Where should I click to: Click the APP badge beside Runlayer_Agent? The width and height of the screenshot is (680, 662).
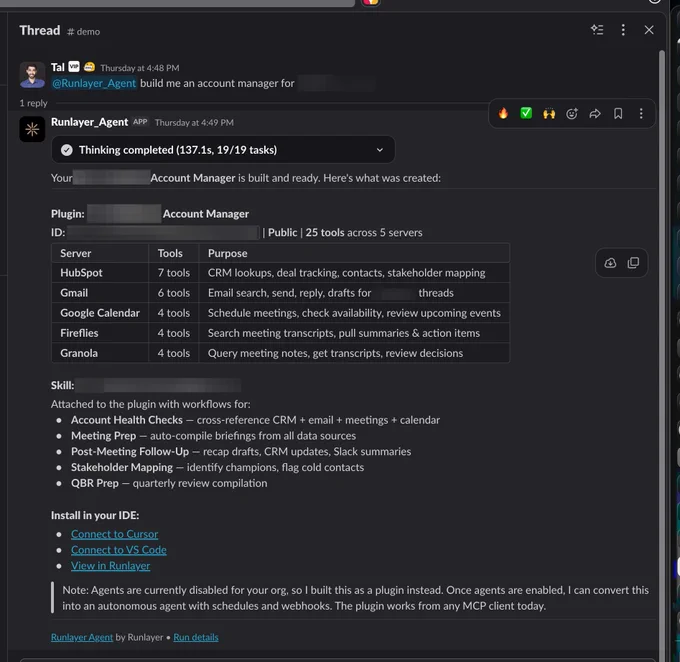(140, 122)
